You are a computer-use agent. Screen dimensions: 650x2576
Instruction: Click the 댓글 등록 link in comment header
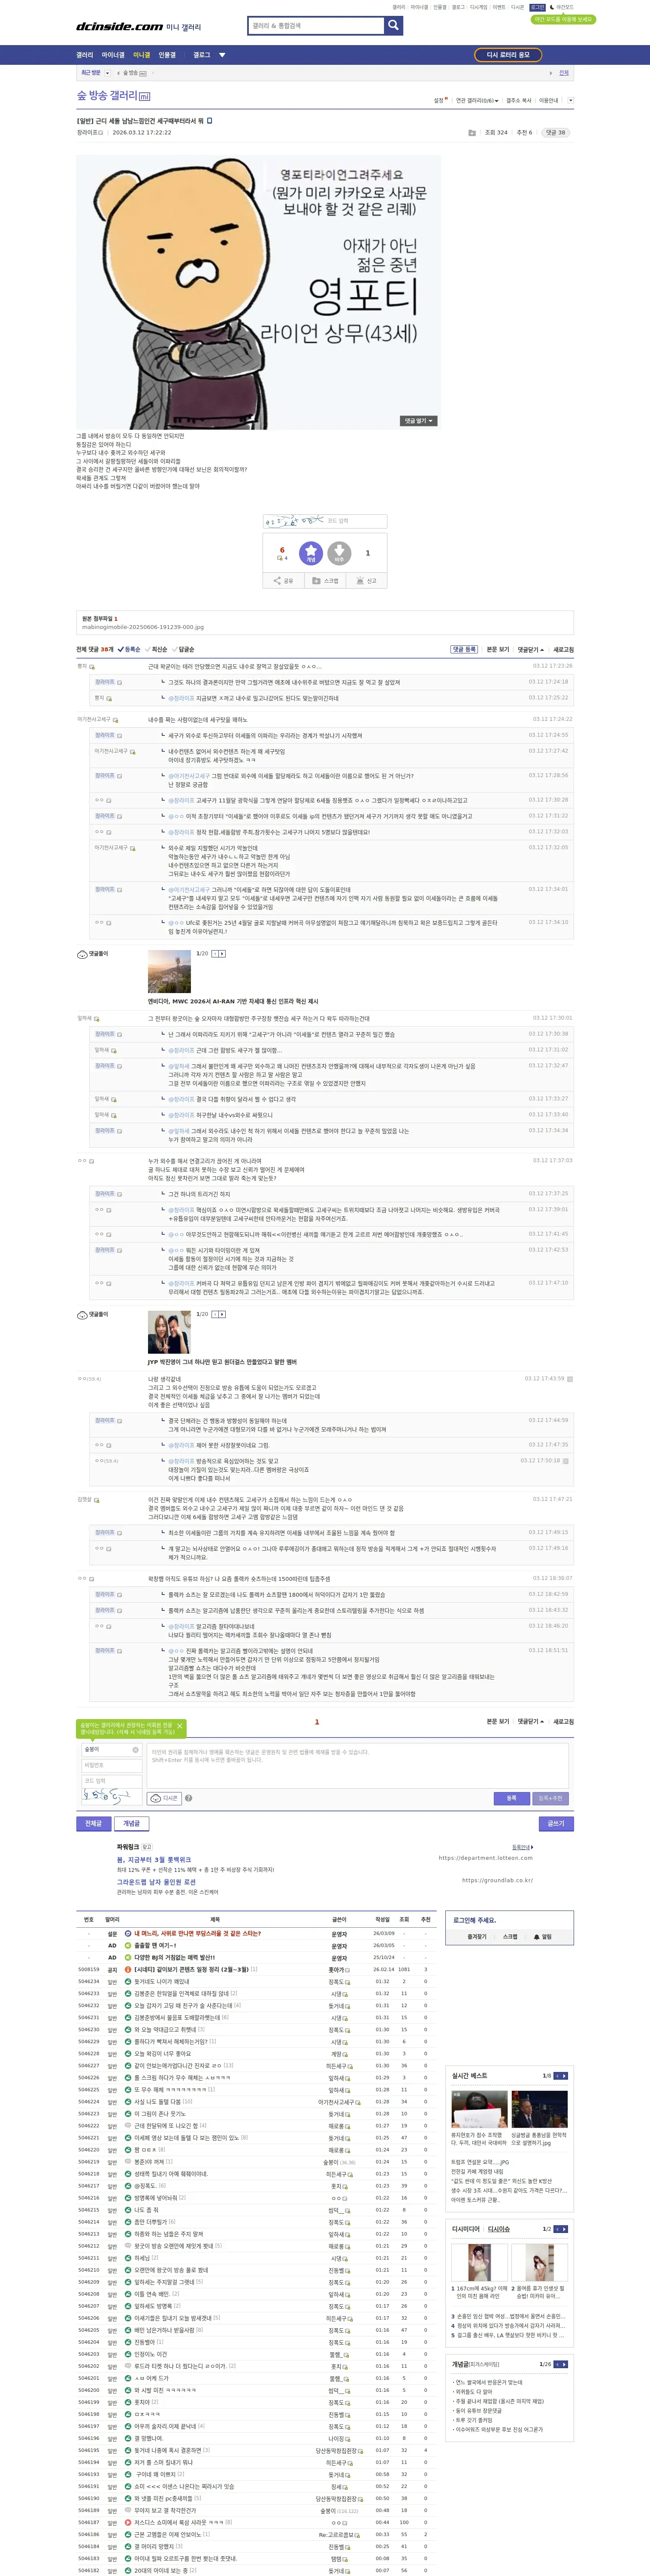coord(464,649)
